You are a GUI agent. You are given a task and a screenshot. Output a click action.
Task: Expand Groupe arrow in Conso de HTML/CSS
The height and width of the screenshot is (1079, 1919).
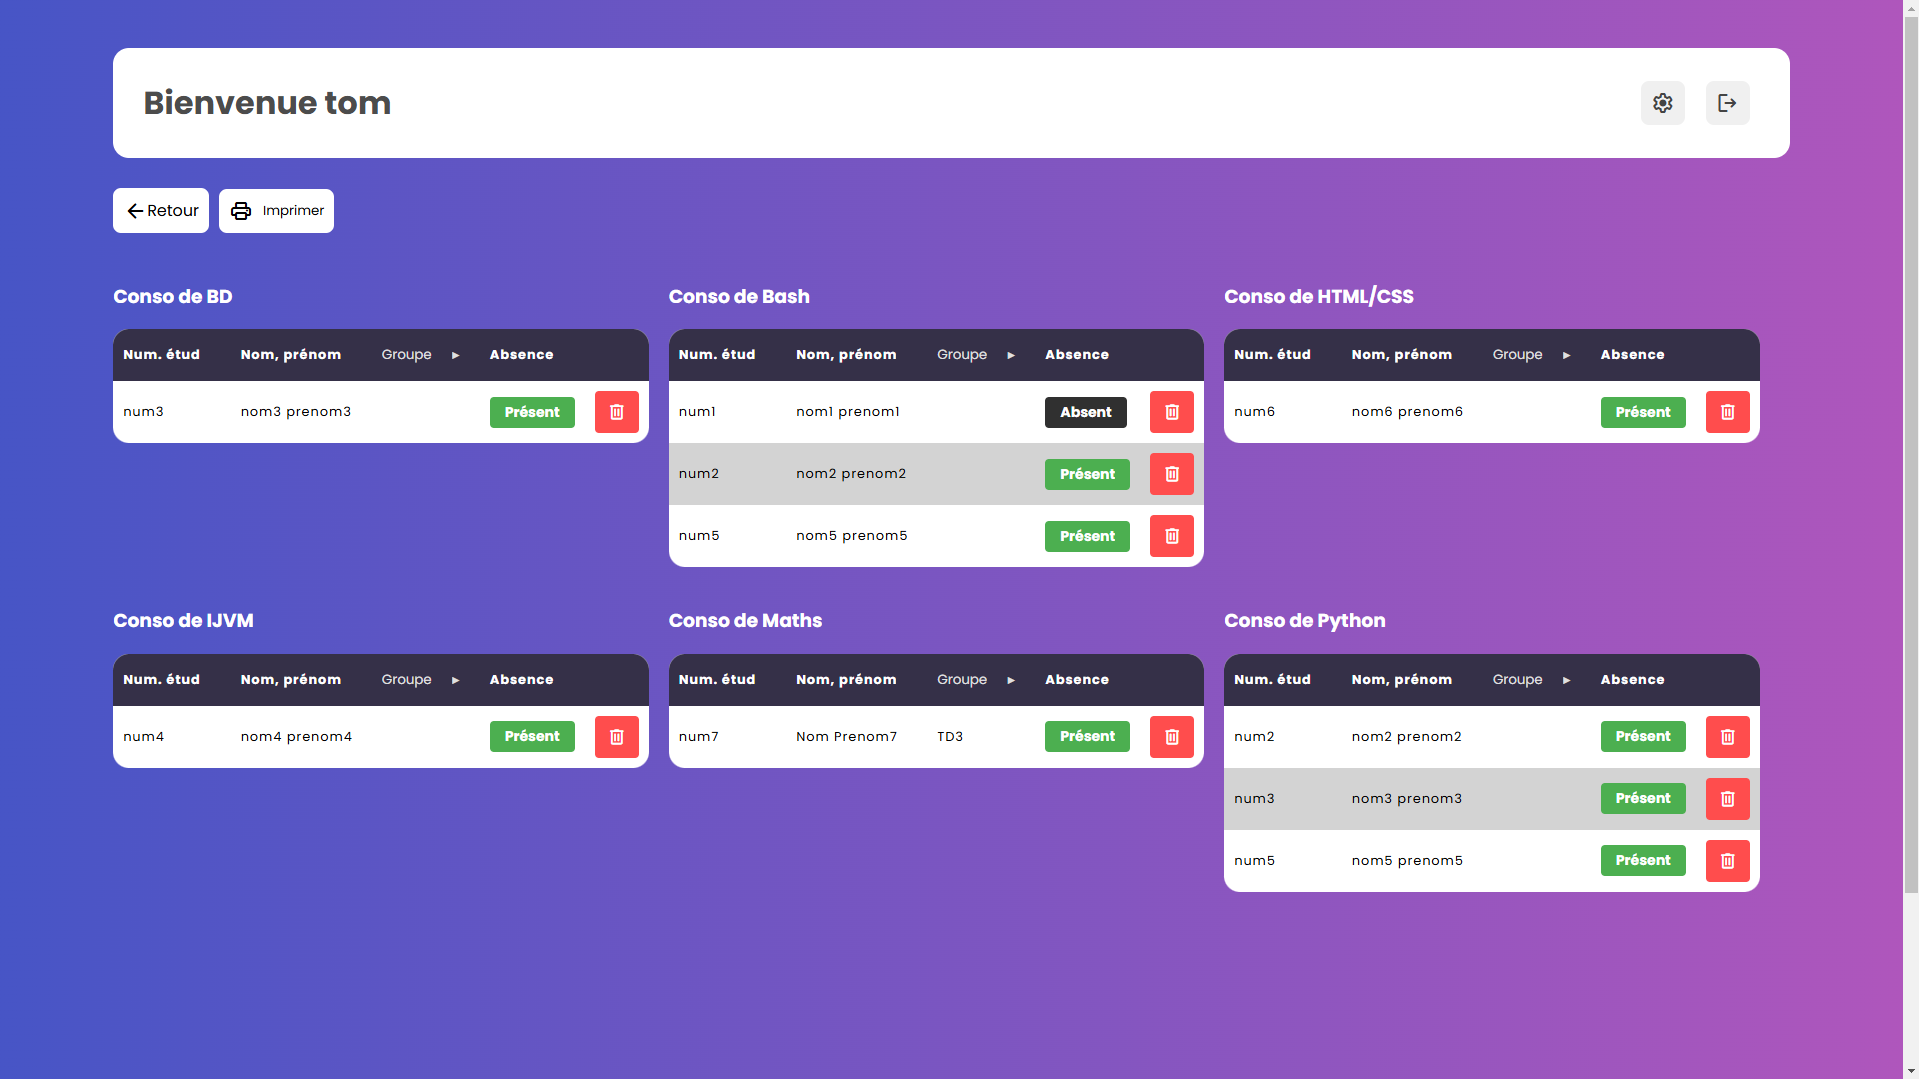1566,355
